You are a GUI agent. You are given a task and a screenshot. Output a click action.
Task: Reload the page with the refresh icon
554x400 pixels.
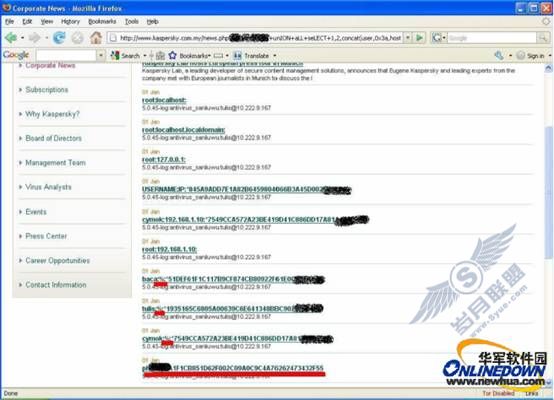(59, 37)
